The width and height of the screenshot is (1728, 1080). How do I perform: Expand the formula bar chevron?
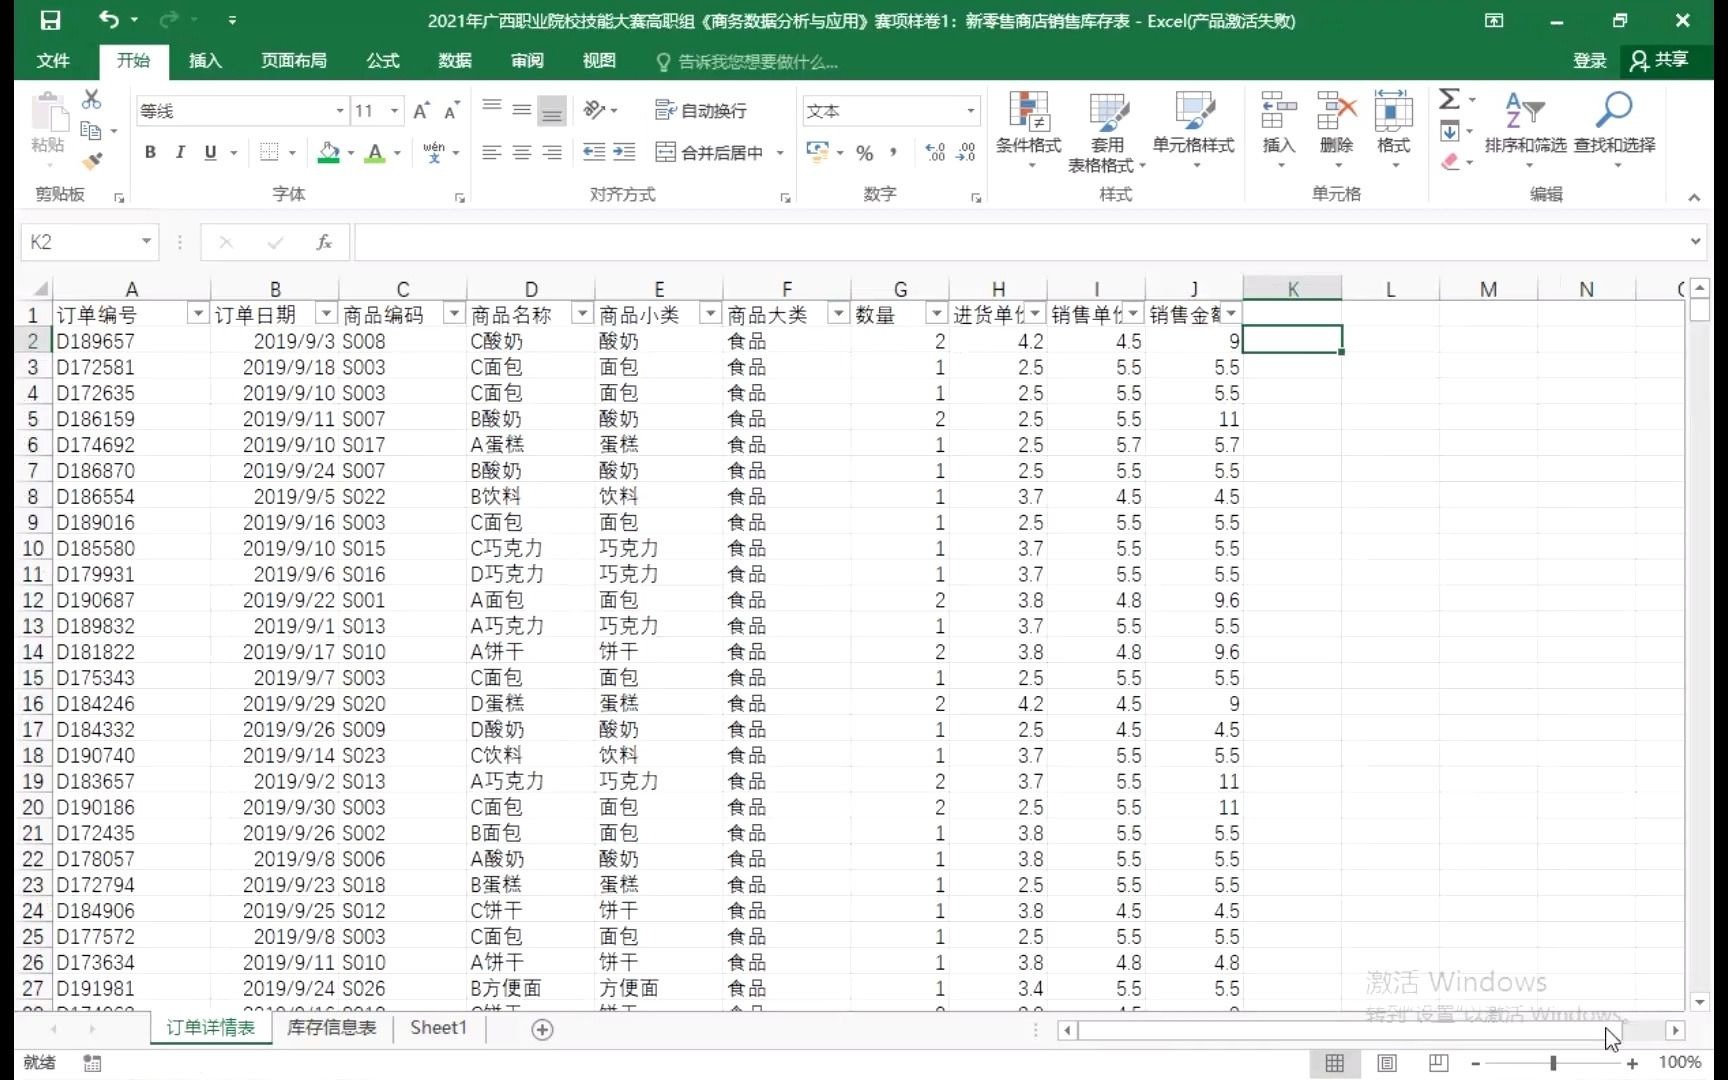(x=1695, y=242)
